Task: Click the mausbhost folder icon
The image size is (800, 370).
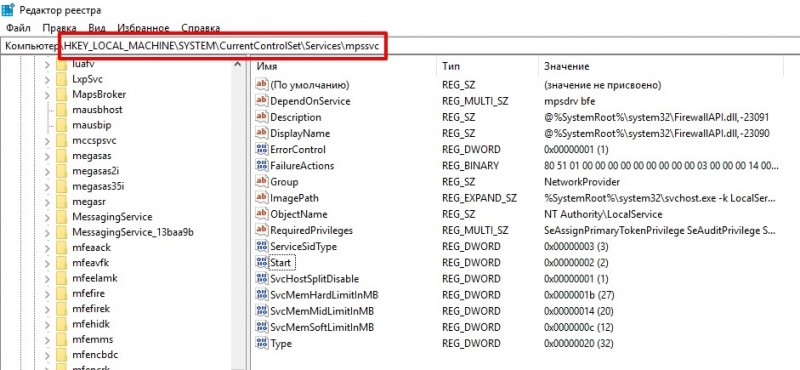Action: 61,110
